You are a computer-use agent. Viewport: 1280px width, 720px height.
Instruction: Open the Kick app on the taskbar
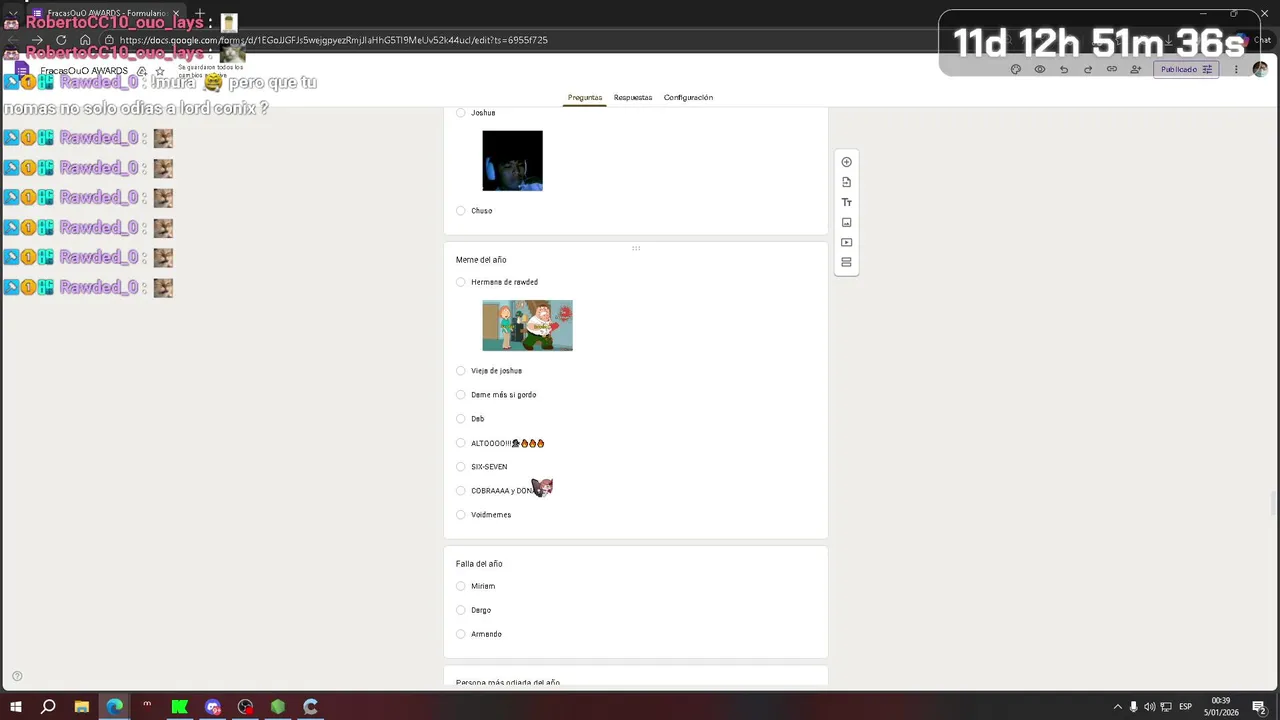pyautogui.click(x=180, y=707)
